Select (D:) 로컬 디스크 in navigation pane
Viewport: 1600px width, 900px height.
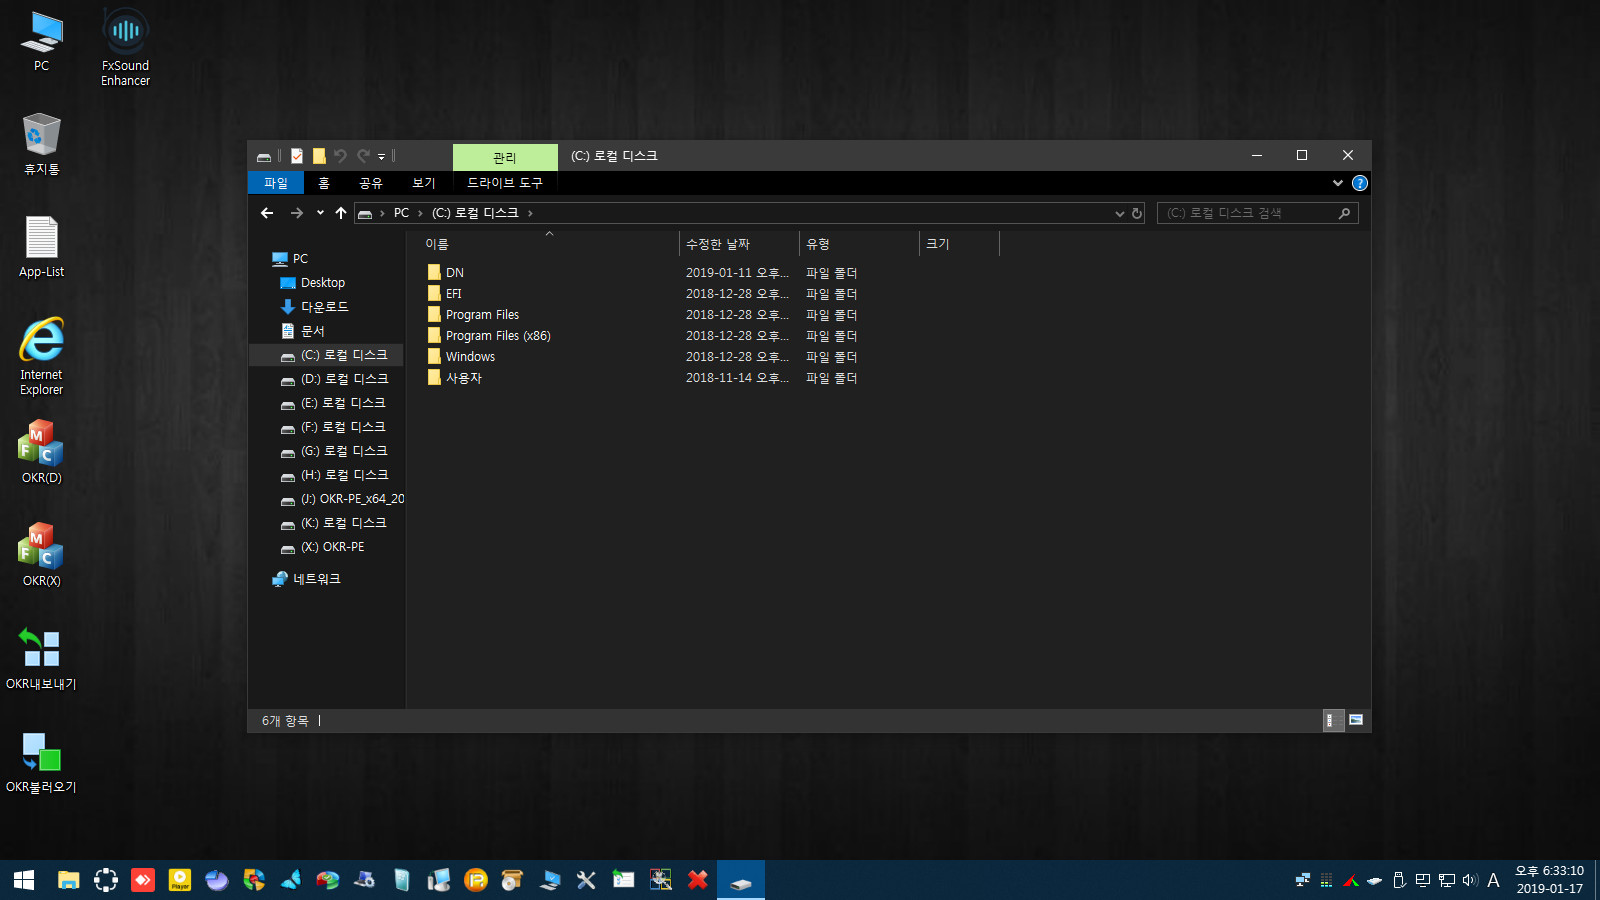(x=334, y=379)
